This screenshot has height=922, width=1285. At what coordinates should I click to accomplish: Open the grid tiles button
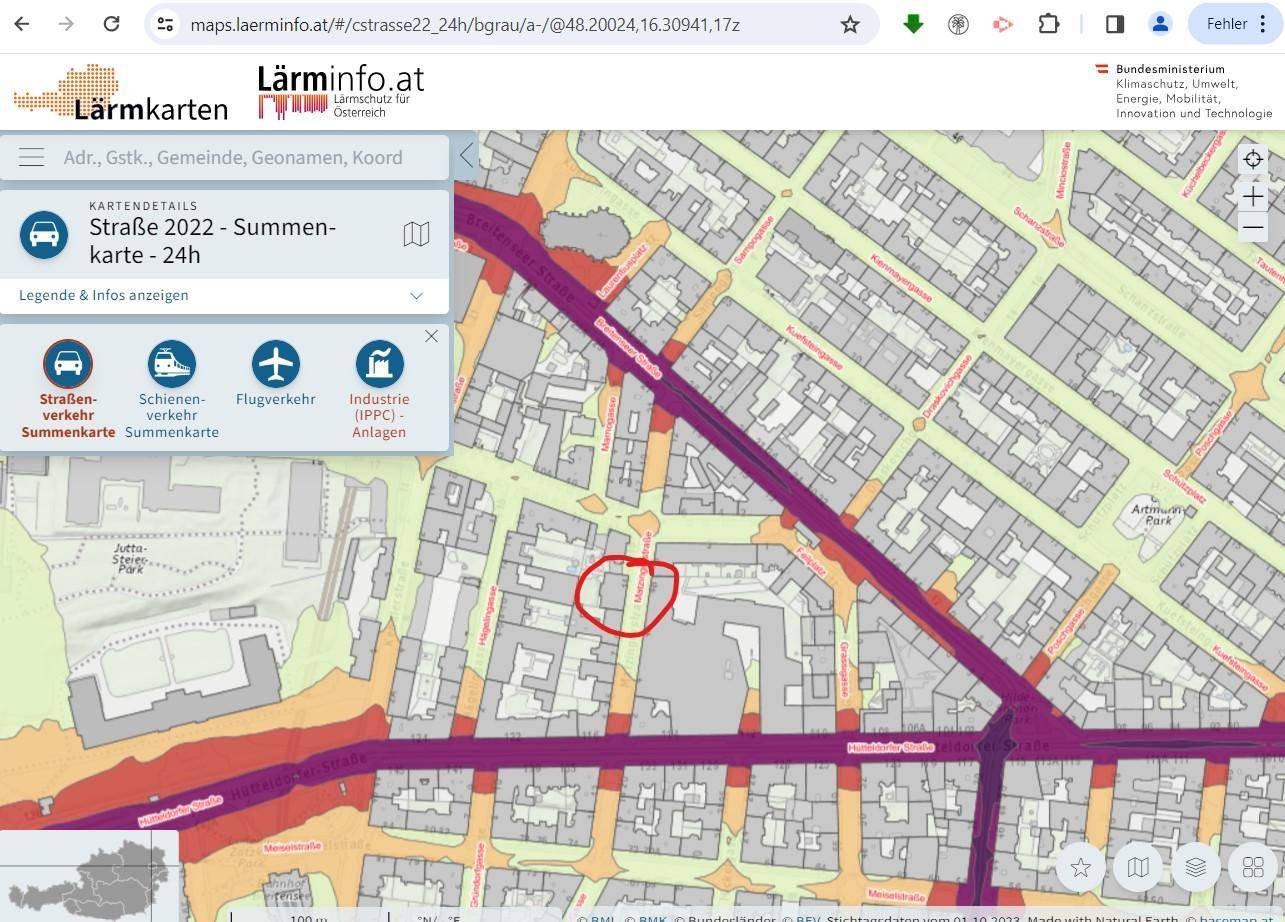click(x=1253, y=867)
